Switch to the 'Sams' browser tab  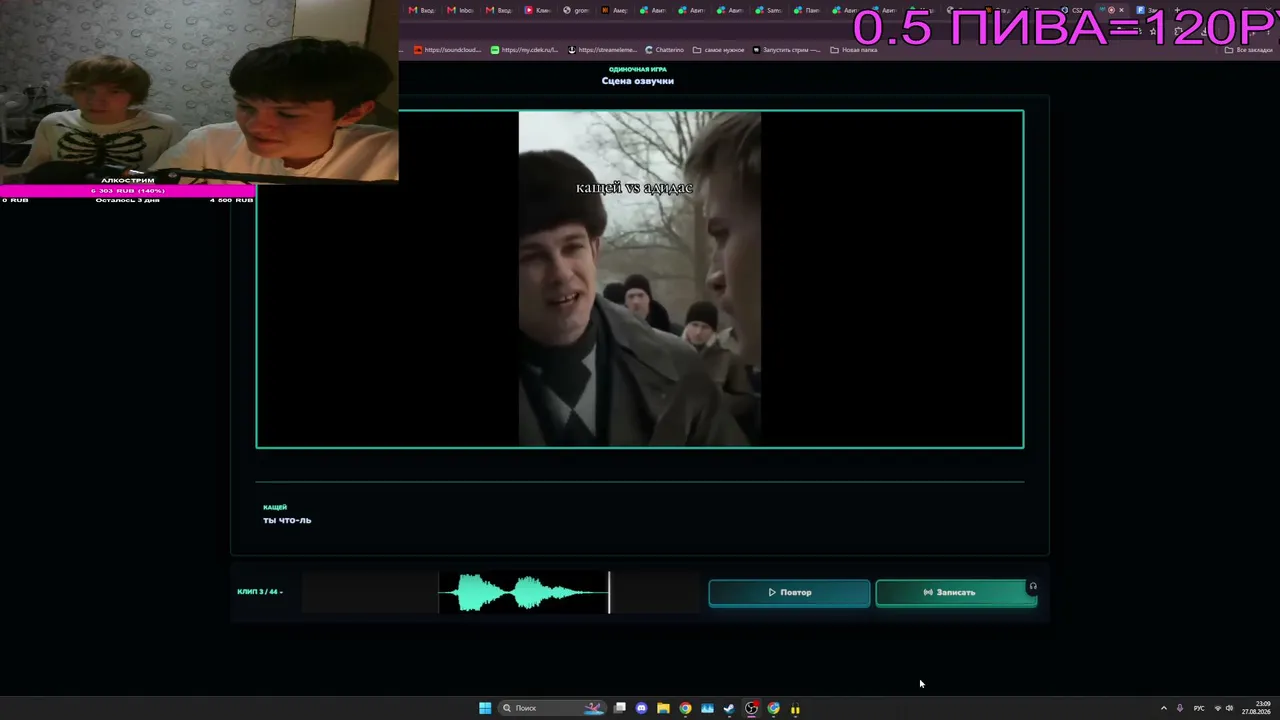[768, 10]
